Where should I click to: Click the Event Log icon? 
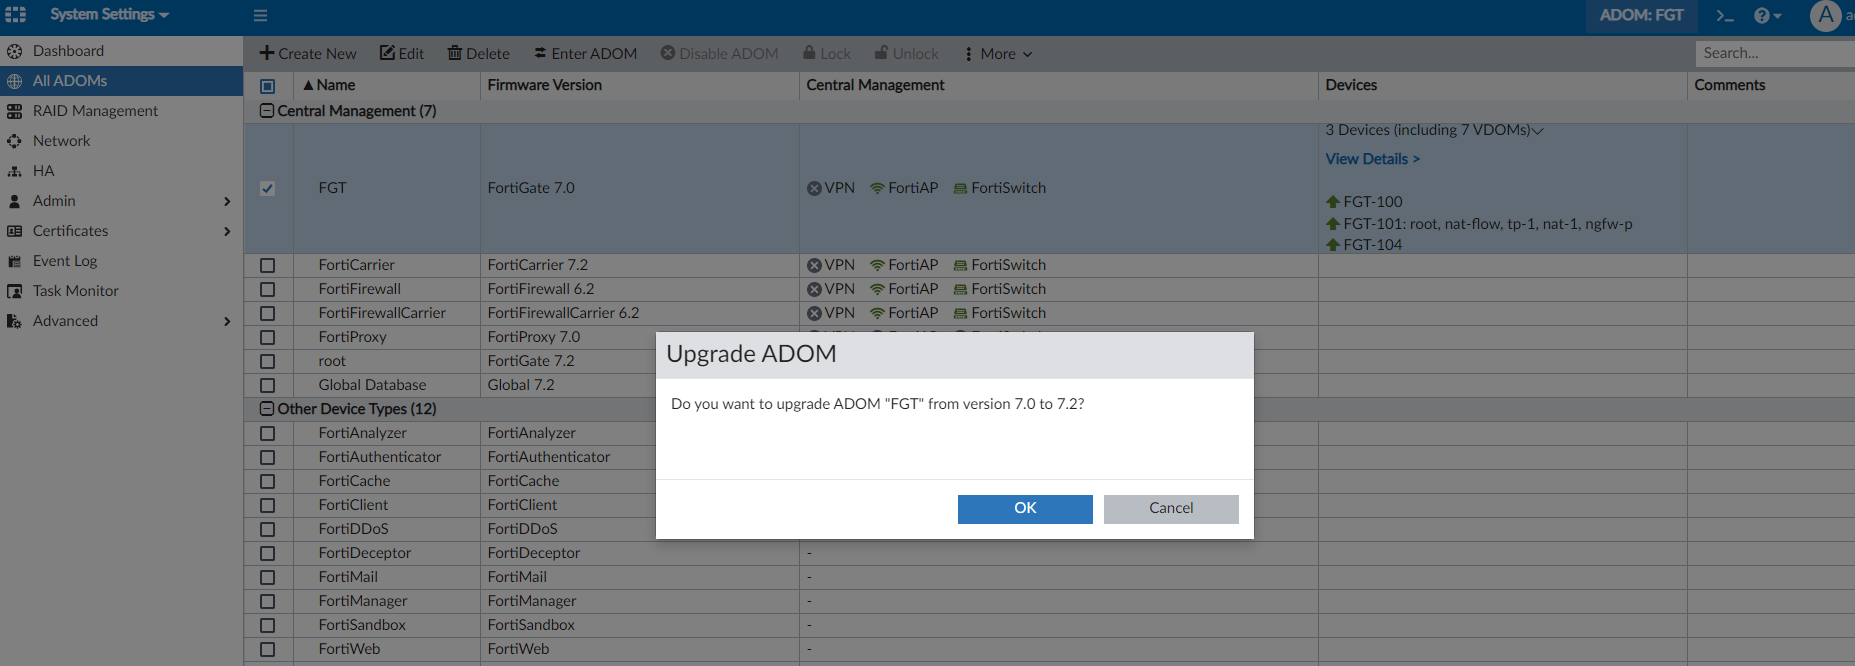(x=15, y=261)
